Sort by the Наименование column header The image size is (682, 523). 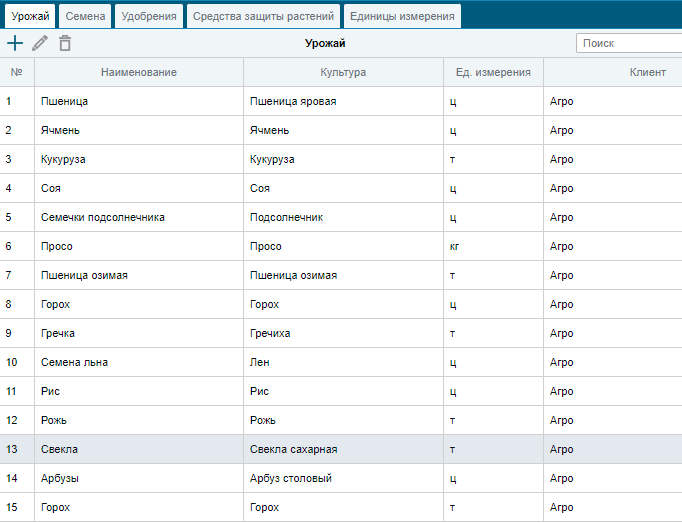click(x=139, y=72)
